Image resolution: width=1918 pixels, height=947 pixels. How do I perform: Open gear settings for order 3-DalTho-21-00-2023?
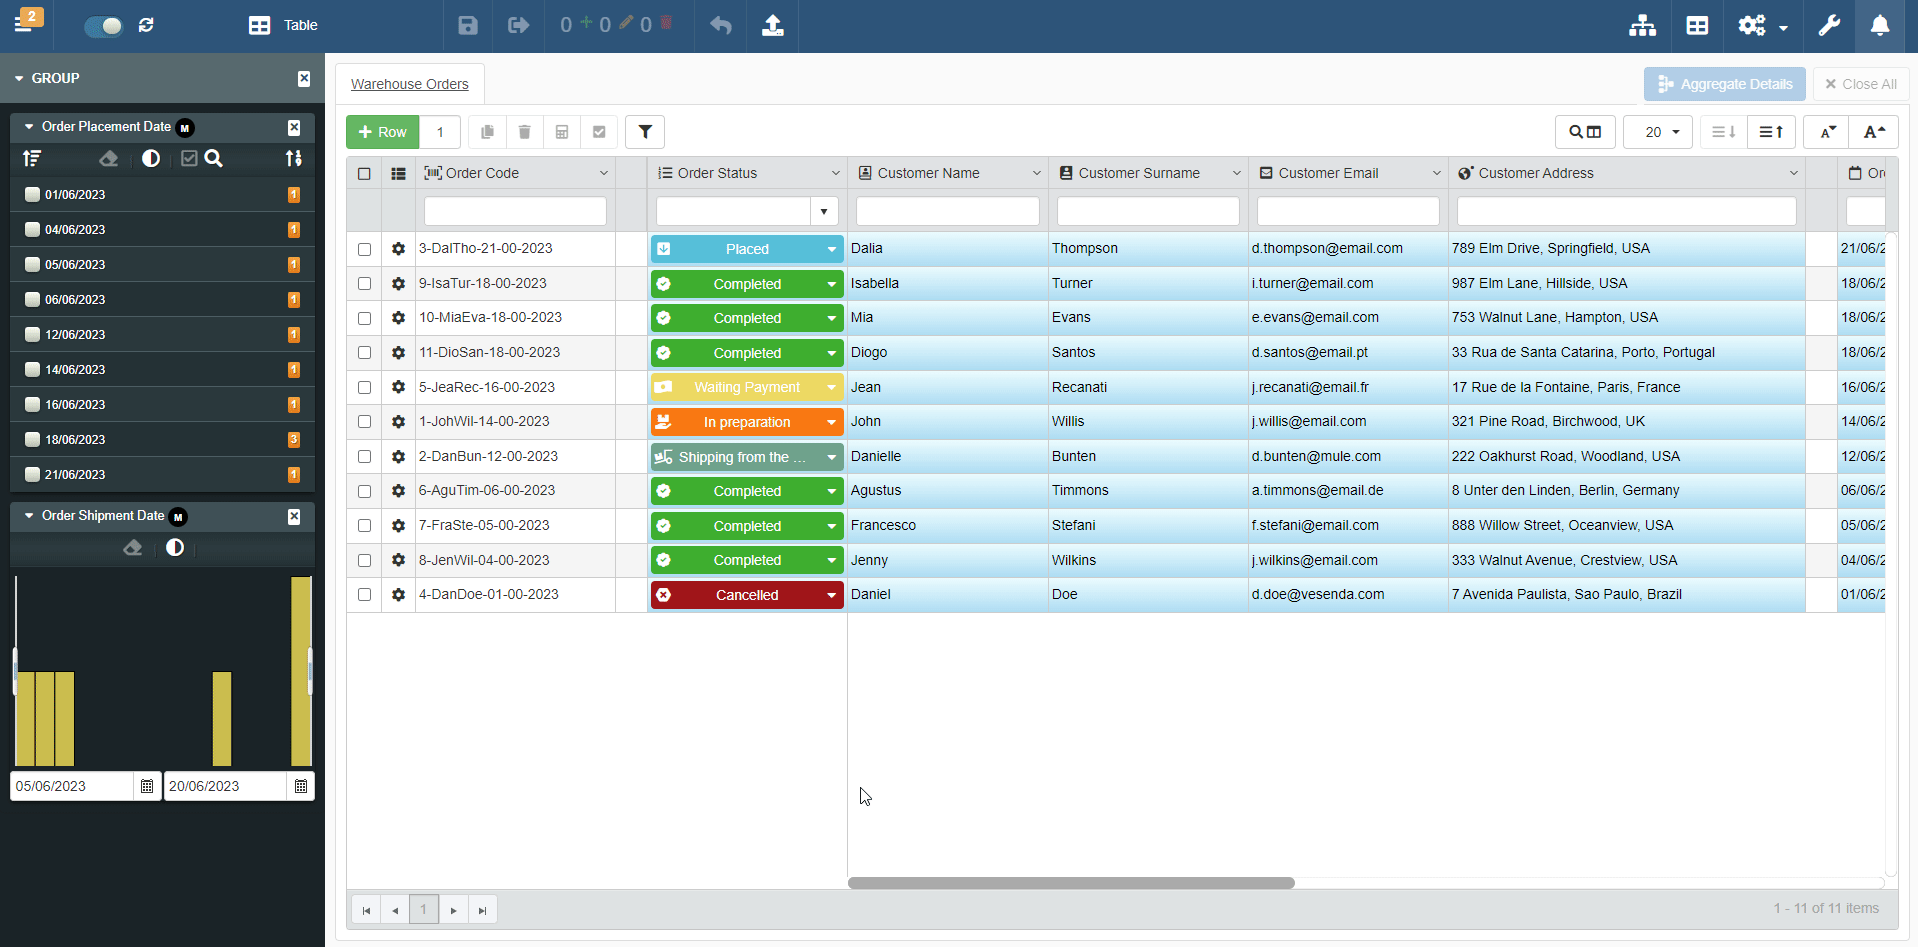(398, 249)
